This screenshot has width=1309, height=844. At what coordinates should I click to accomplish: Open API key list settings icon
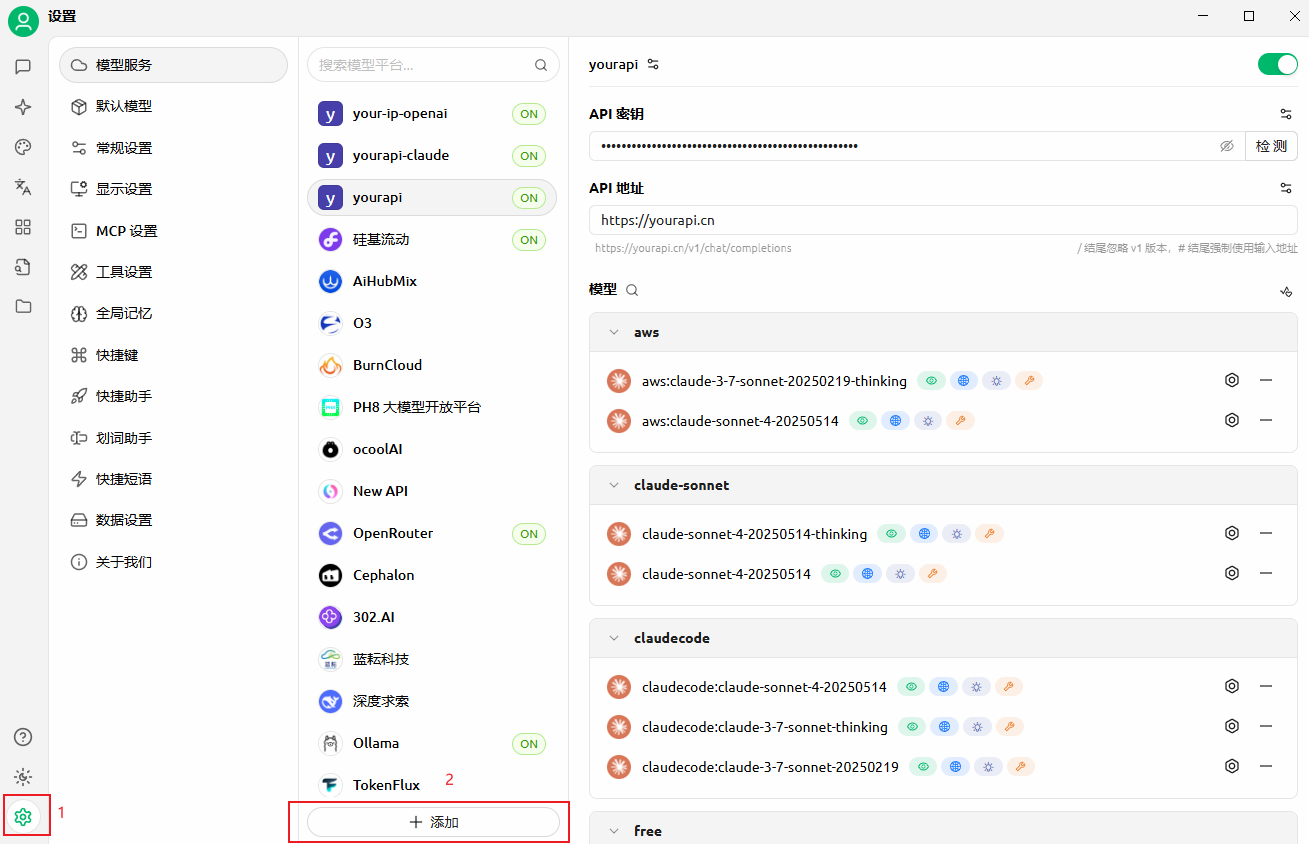1286,114
